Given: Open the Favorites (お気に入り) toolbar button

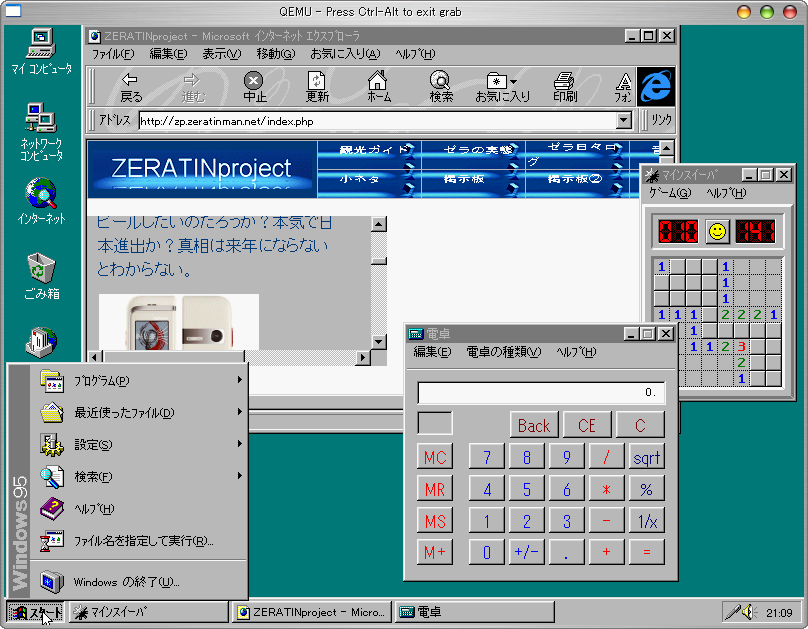Looking at the screenshot, I should point(502,87).
